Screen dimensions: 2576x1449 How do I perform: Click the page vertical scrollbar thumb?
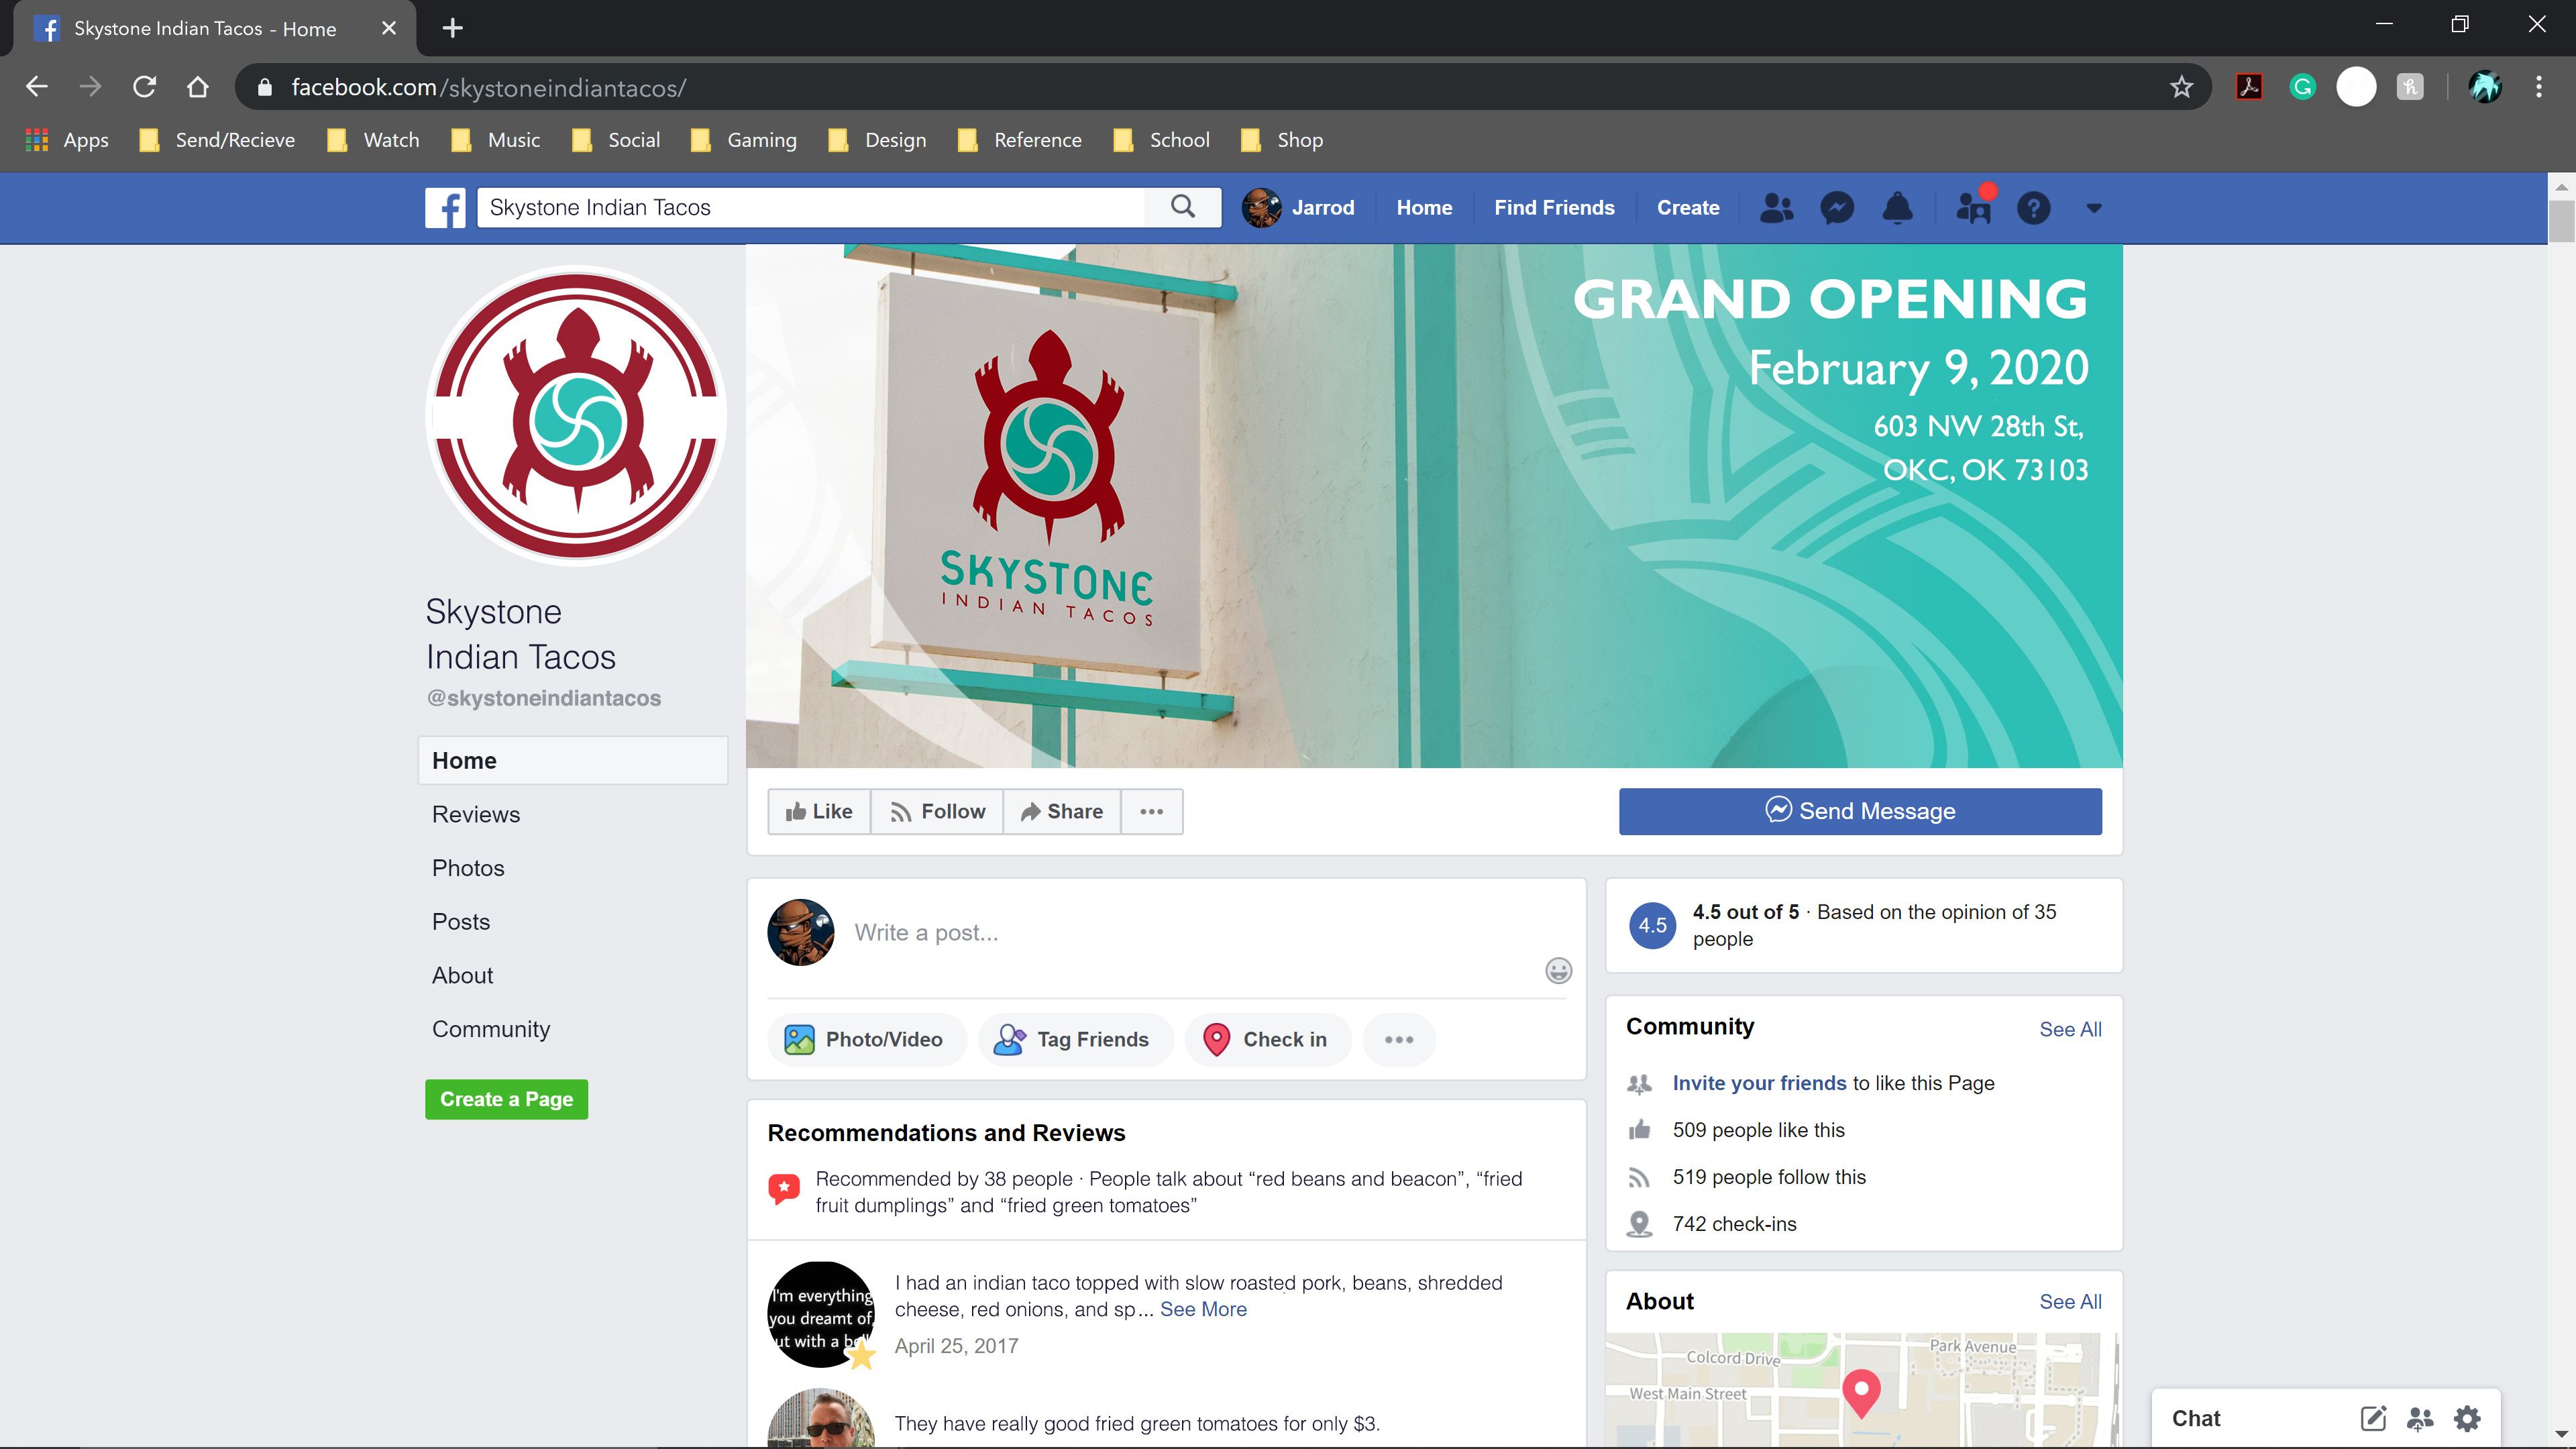[2561, 221]
